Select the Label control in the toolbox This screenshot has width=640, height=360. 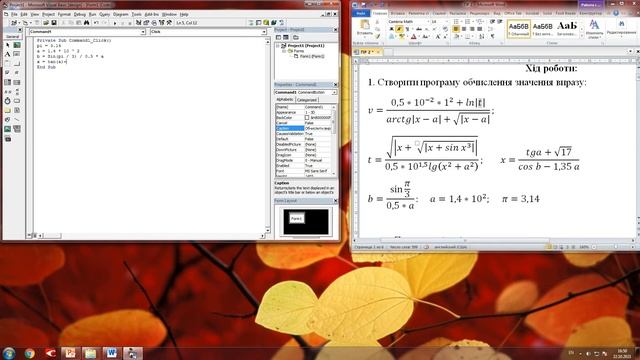pos(7,54)
